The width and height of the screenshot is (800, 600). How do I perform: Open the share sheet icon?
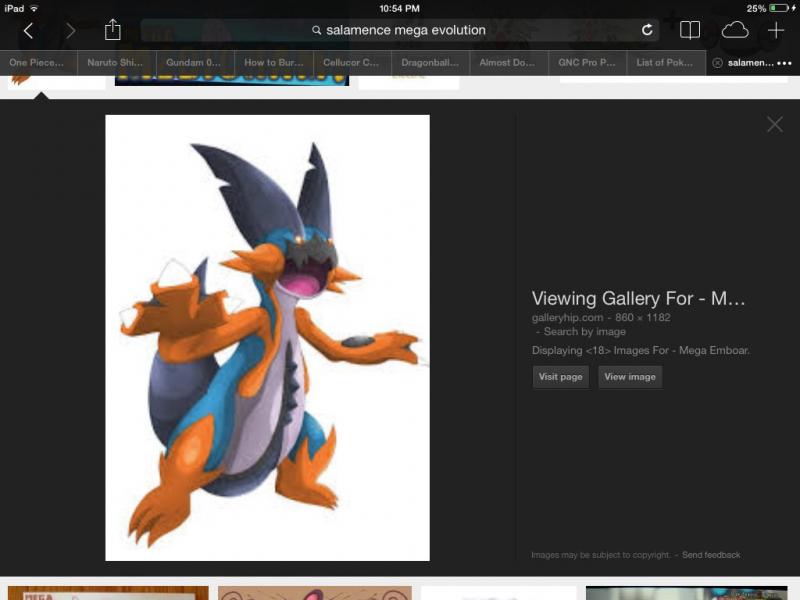112,30
